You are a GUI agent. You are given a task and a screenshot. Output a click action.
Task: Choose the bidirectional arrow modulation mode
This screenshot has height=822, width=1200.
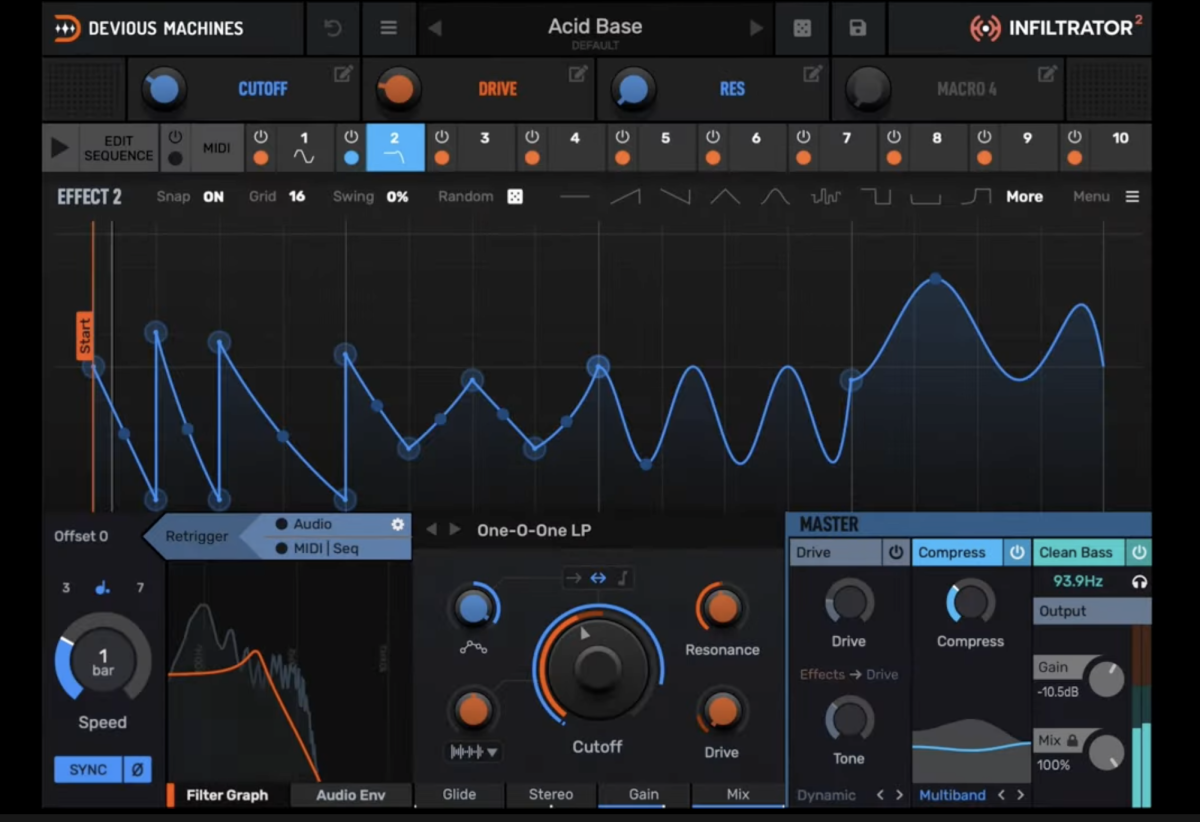click(x=598, y=577)
